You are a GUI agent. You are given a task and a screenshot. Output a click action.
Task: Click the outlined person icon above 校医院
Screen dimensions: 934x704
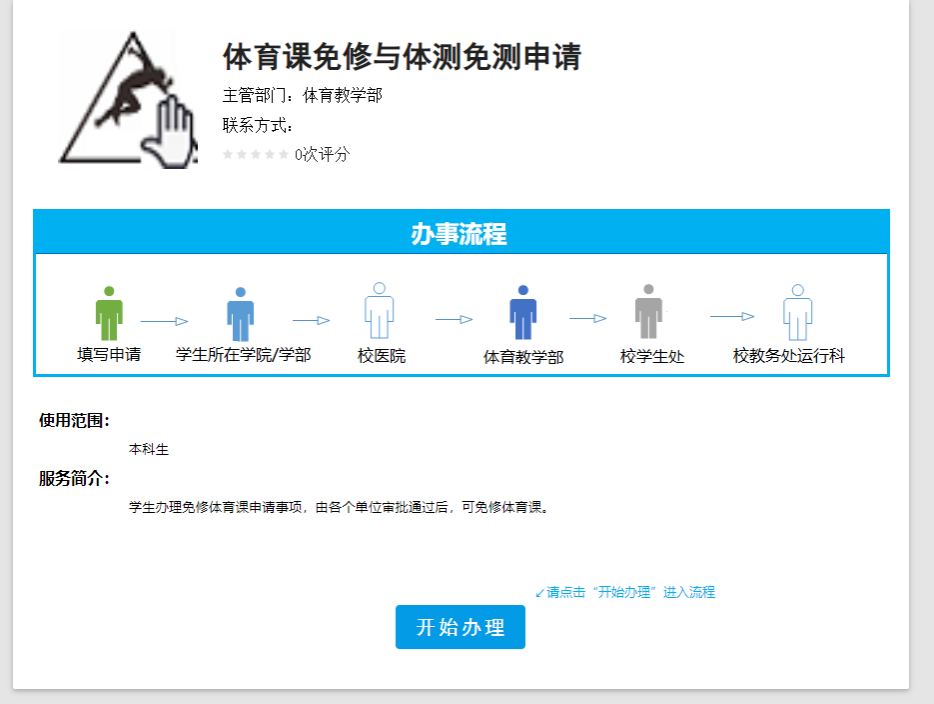point(379,312)
